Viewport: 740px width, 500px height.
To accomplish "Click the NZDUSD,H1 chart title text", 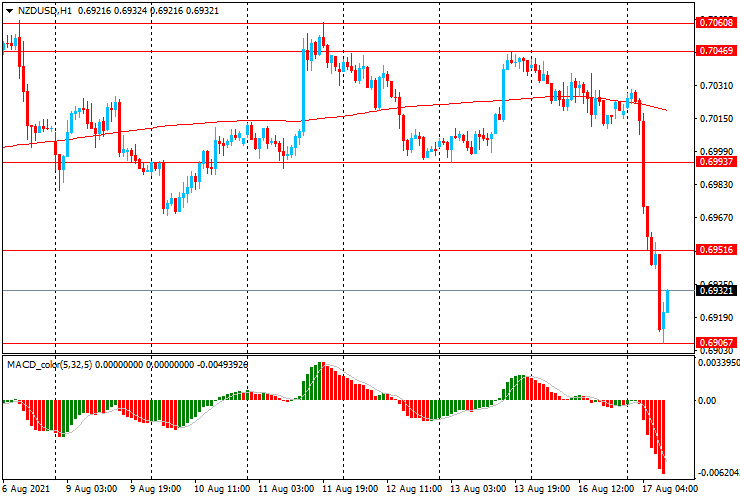I will pyautogui.click(x=45, y=10).
